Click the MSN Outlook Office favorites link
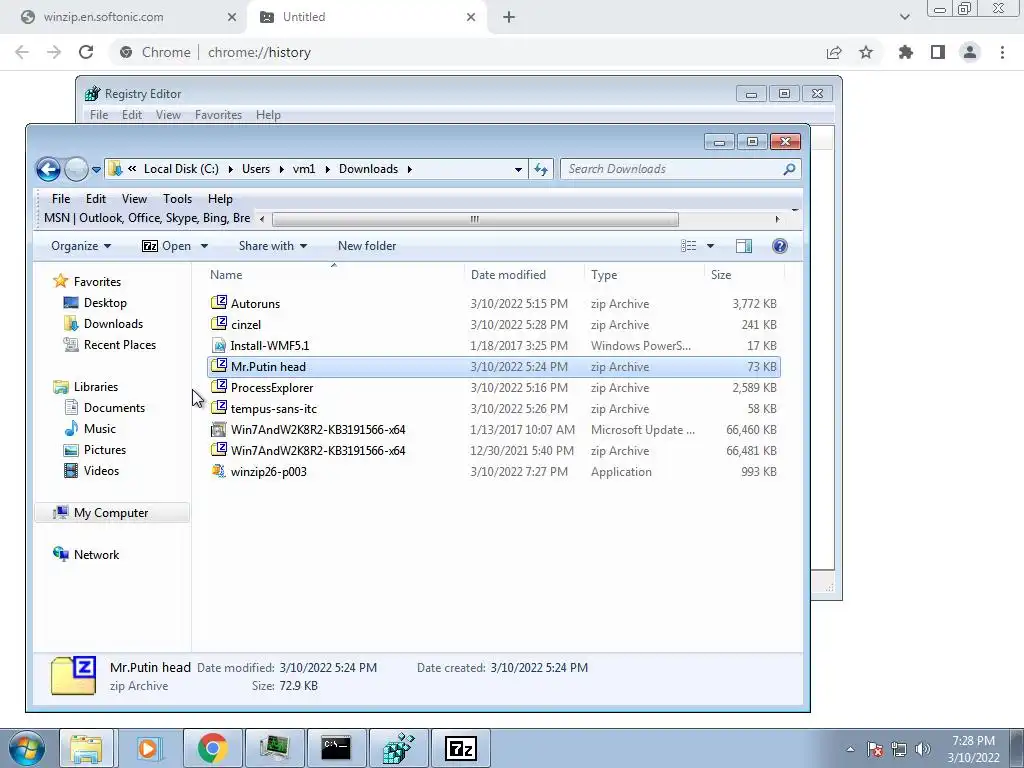The width and height of the screenshot is (1024, 768). (147, 218)
